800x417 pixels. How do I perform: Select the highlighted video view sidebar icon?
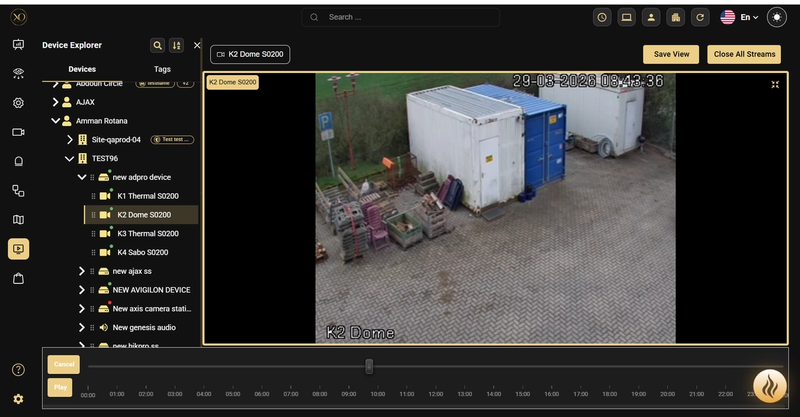coord(18,249)
